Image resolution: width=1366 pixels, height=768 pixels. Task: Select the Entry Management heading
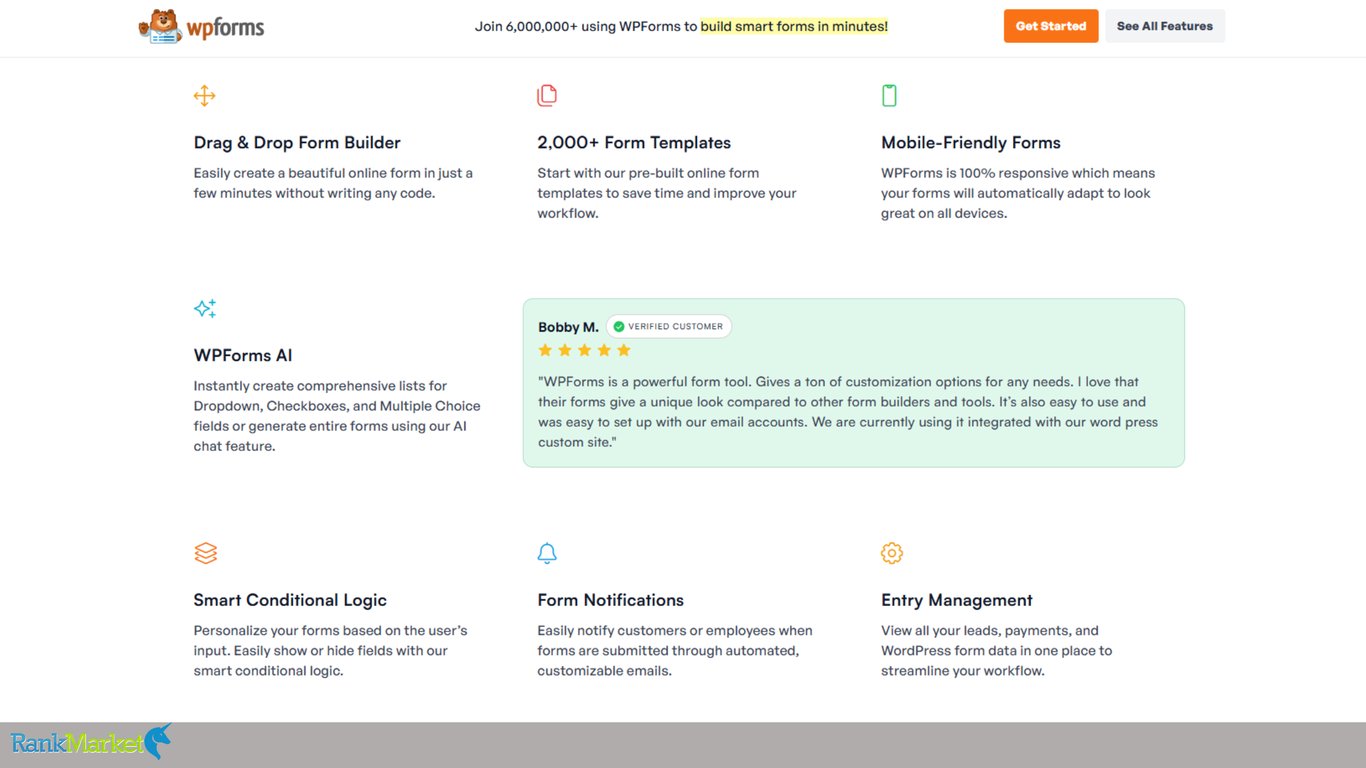(957, 600)
